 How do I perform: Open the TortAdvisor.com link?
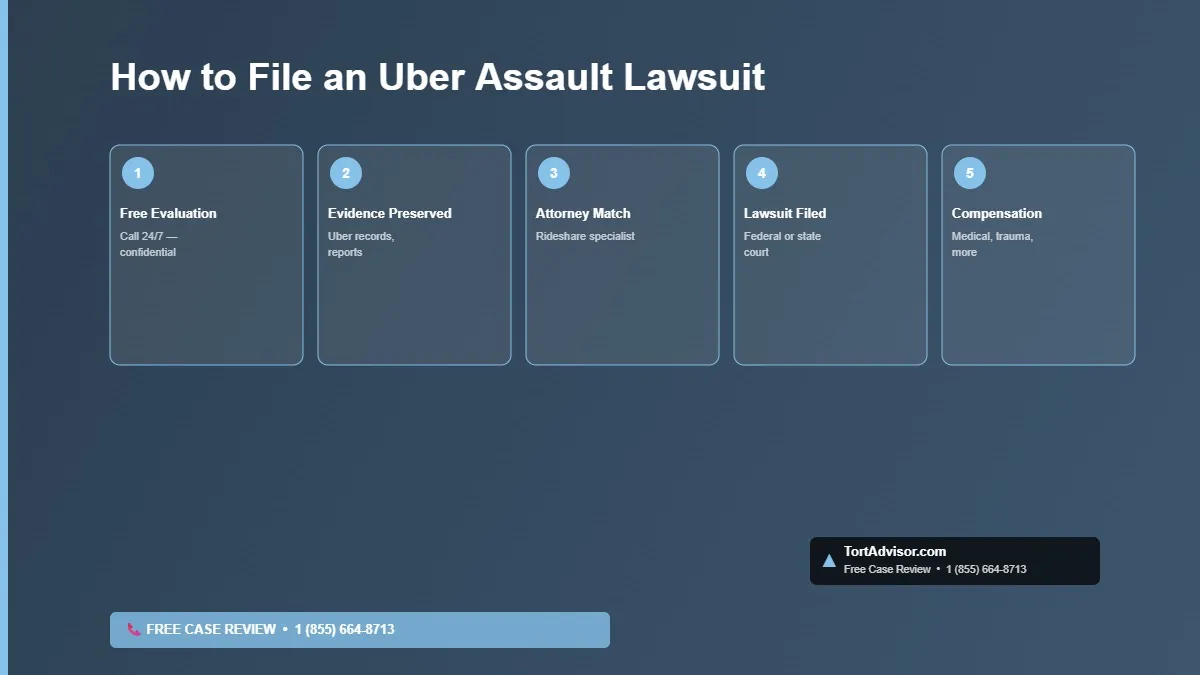[x=895, y=551]
